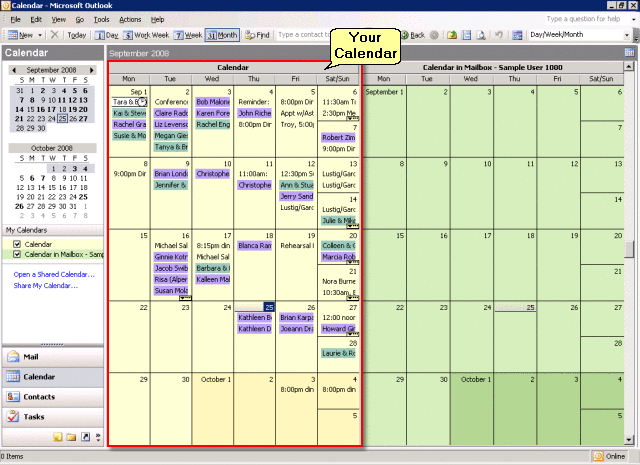The image size is (640, 465).
Task: Click the Share My Calendar link
Action: 45,286
